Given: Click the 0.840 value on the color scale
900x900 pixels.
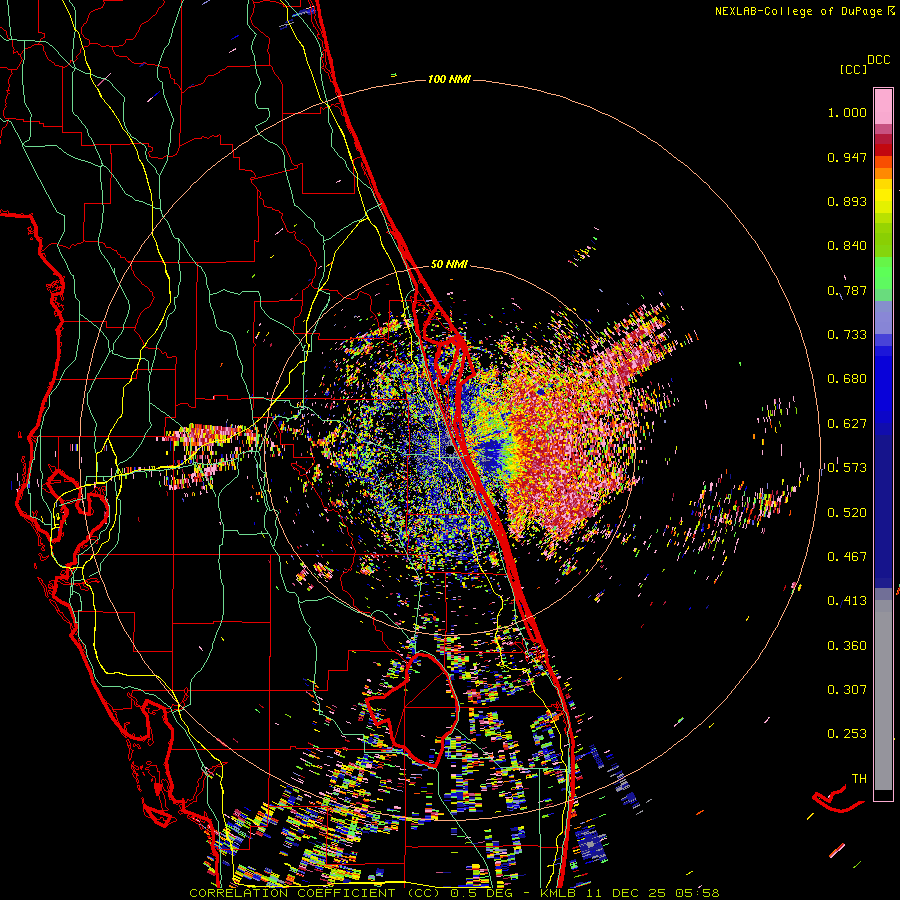Looking at the screenshot, I should pyautogui.click(x=847, y=246).
